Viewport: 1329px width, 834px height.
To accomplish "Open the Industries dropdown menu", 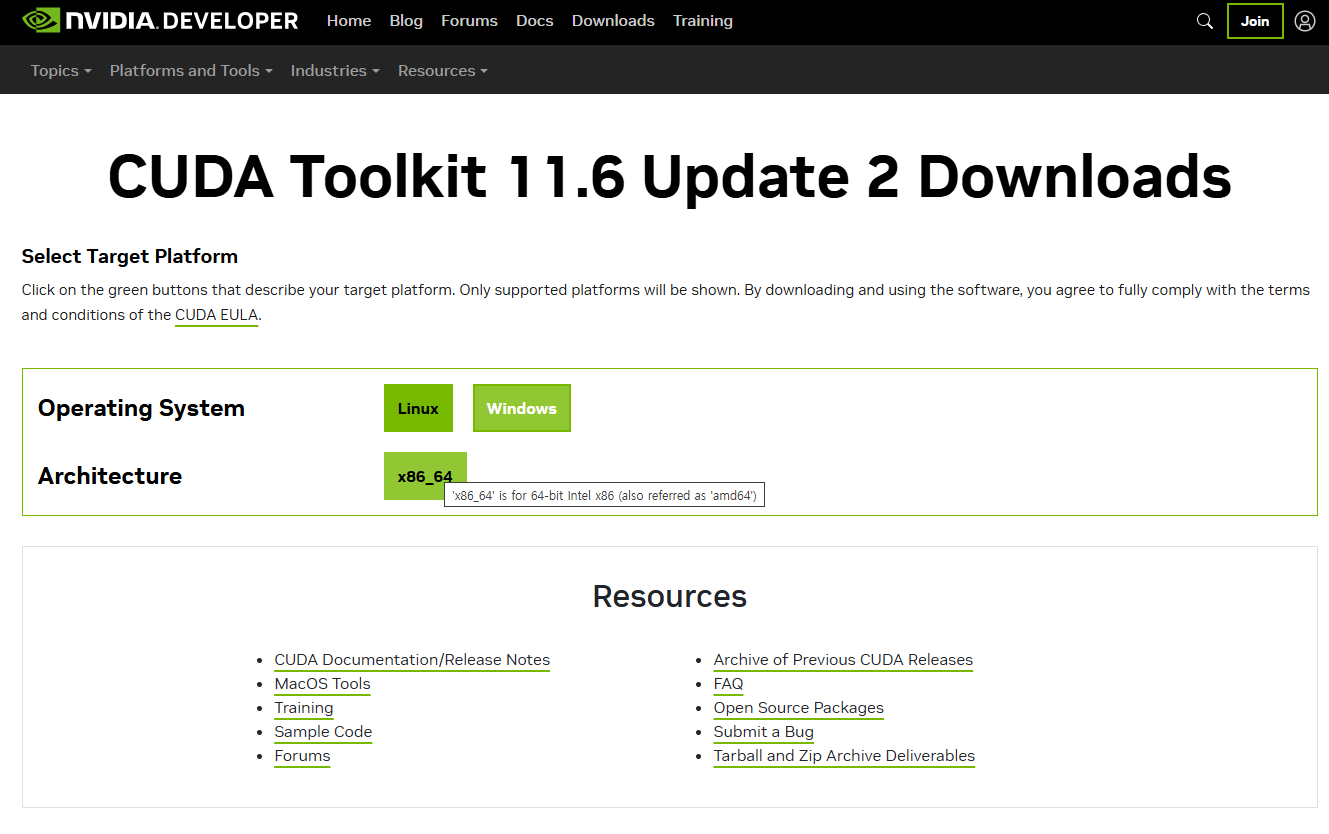I will (x=335, y=71).
